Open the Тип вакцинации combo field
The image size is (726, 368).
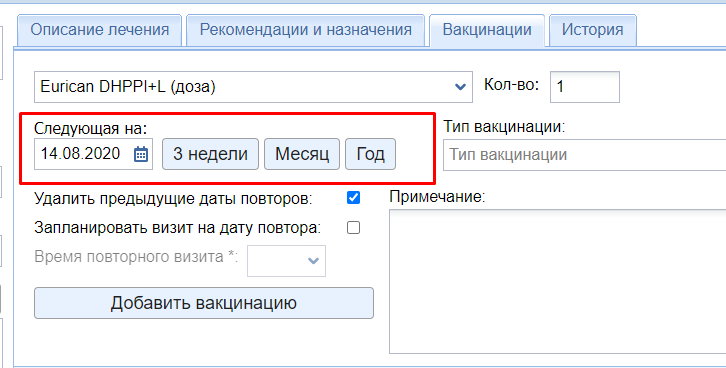tap(584, 155)
